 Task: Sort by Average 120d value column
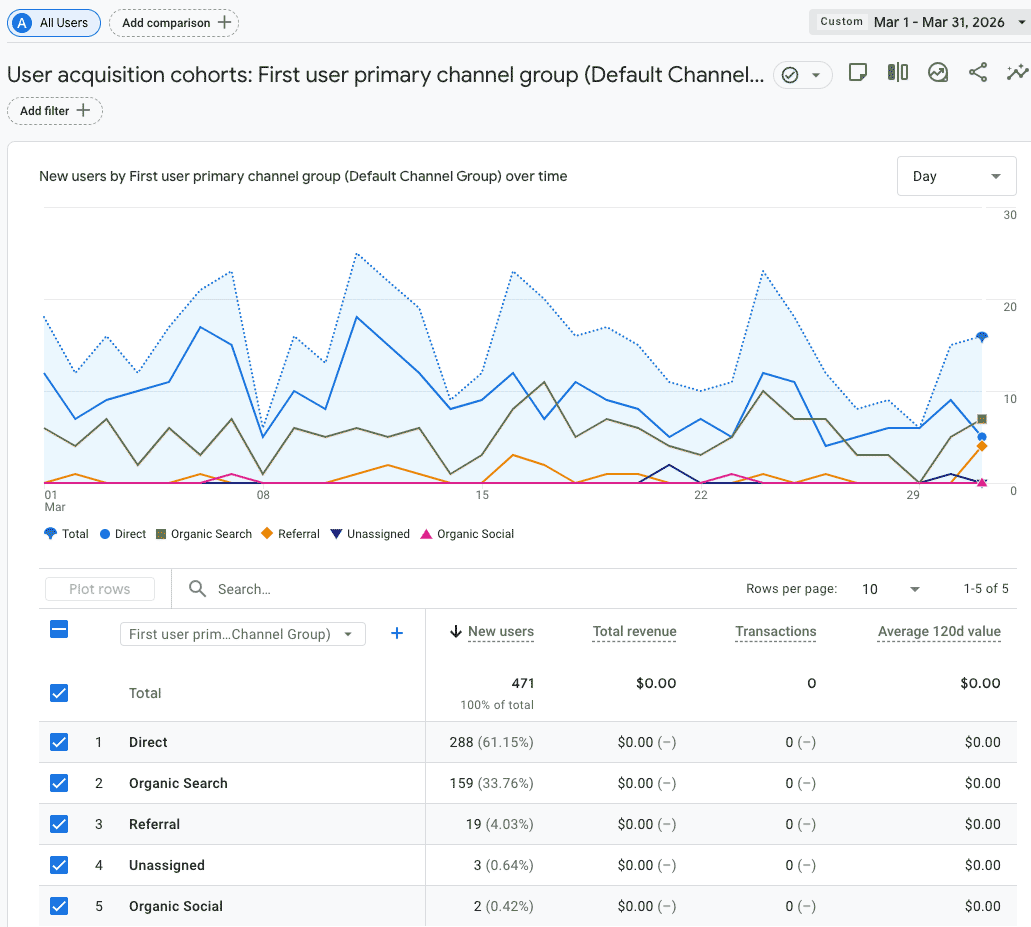(938, 631)
